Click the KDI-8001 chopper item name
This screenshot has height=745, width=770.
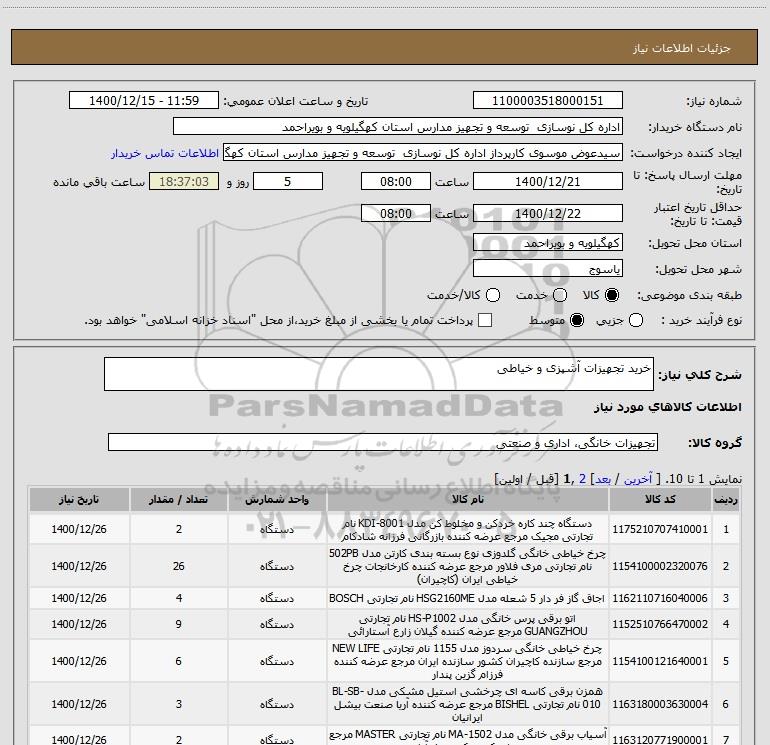(x=468, y=529)
